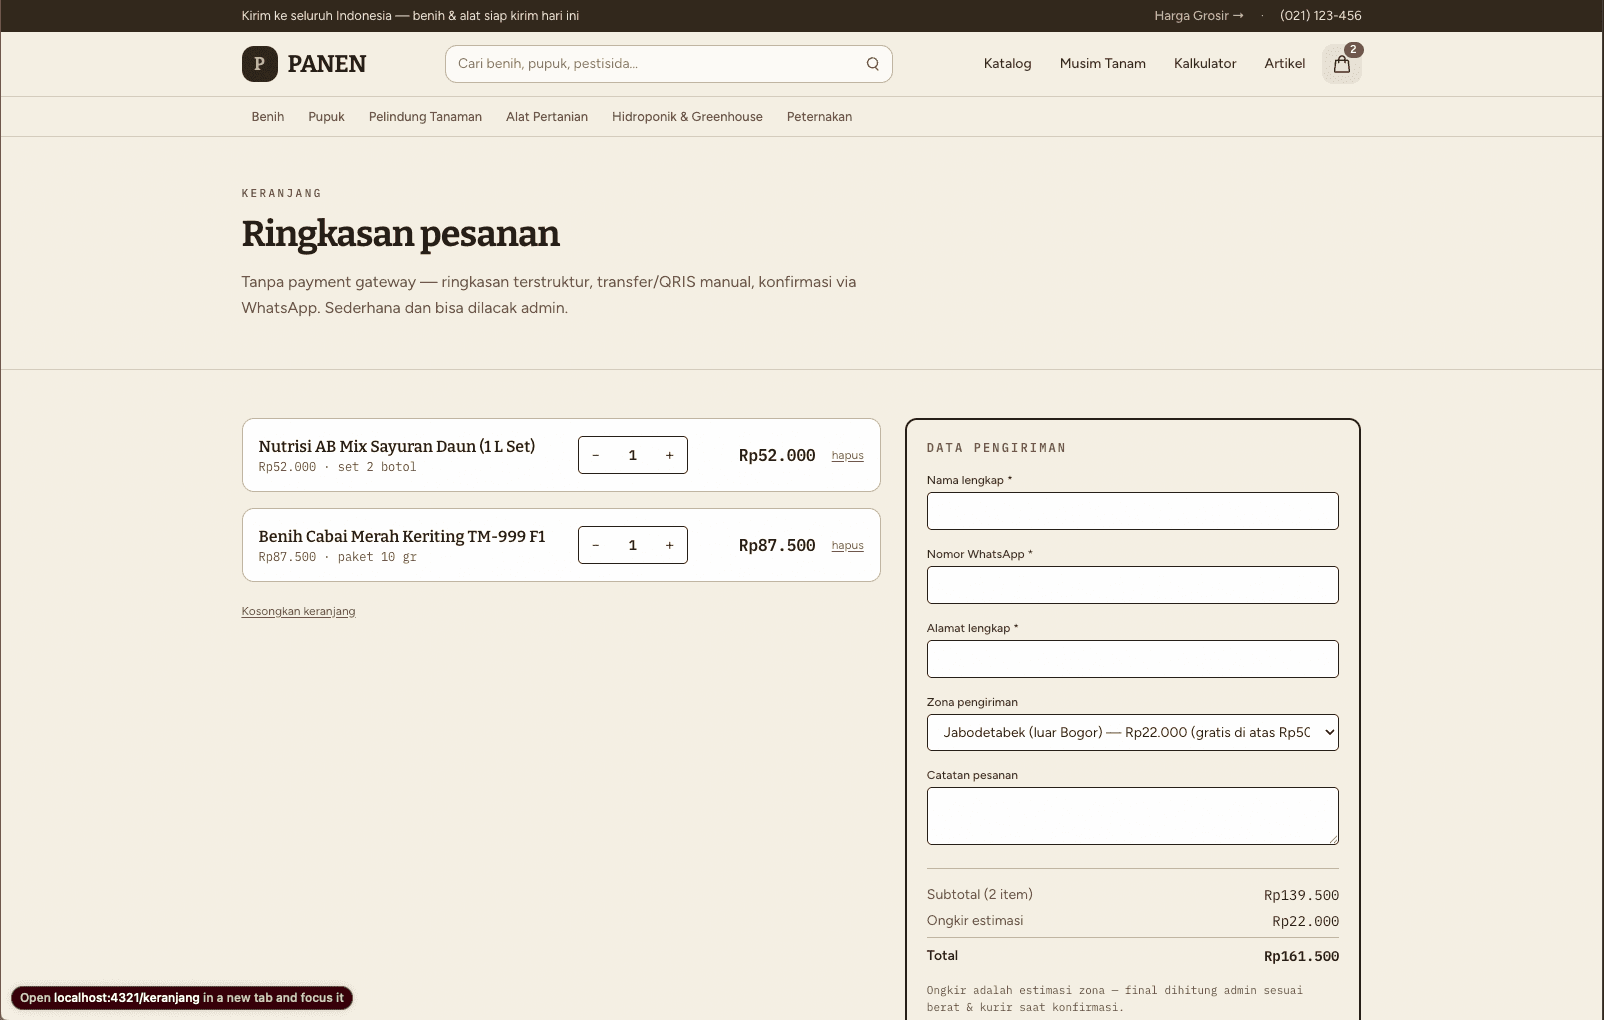Focus the Nomor WhatsApp field
This screenshot has height=1020, width=1604.
click(x=1132, y=585)
